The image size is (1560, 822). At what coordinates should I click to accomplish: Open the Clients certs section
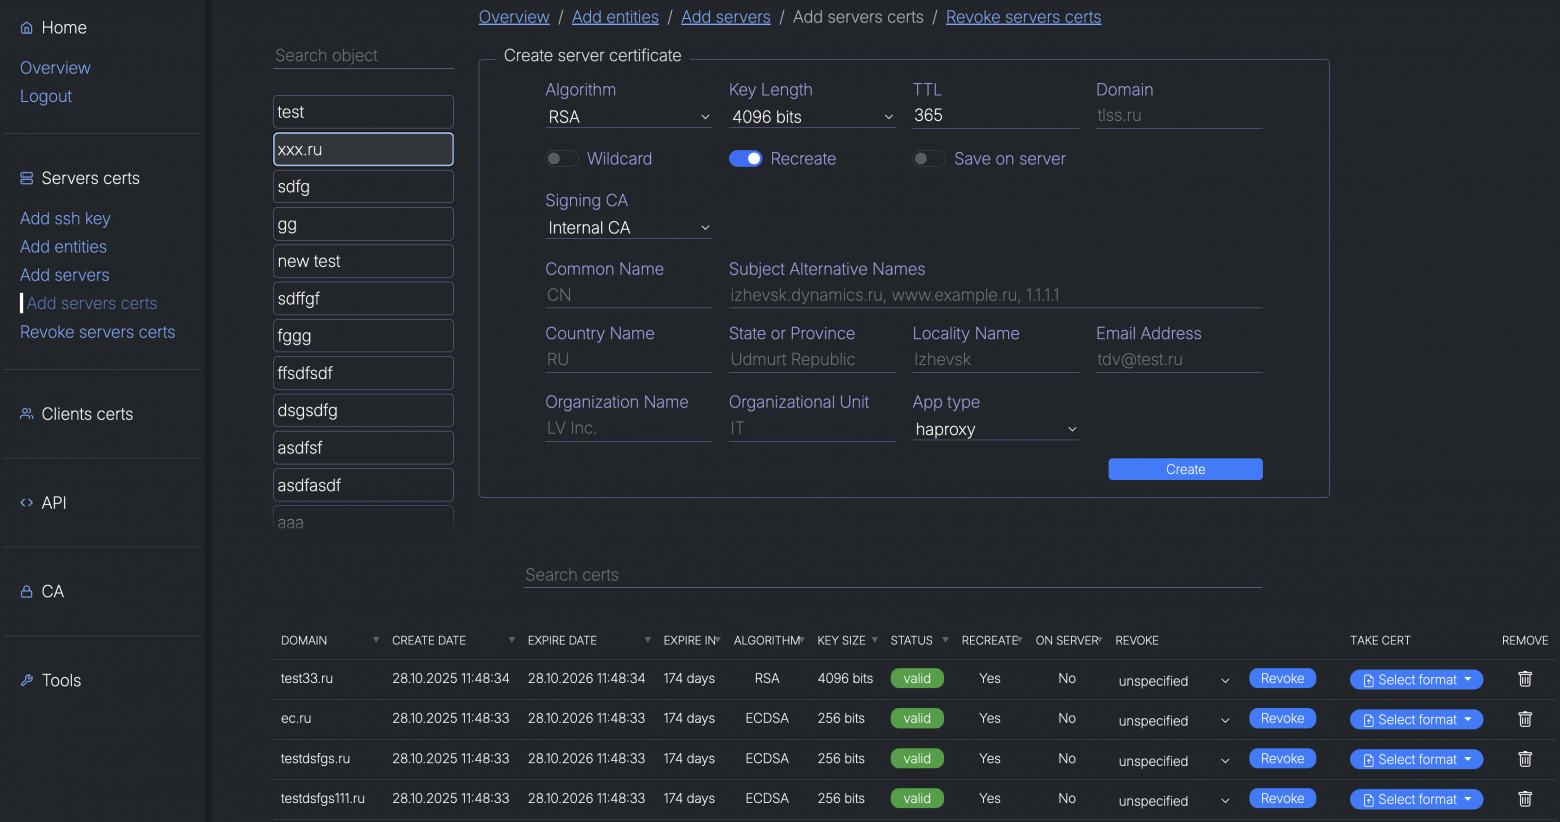pos(87,414)
